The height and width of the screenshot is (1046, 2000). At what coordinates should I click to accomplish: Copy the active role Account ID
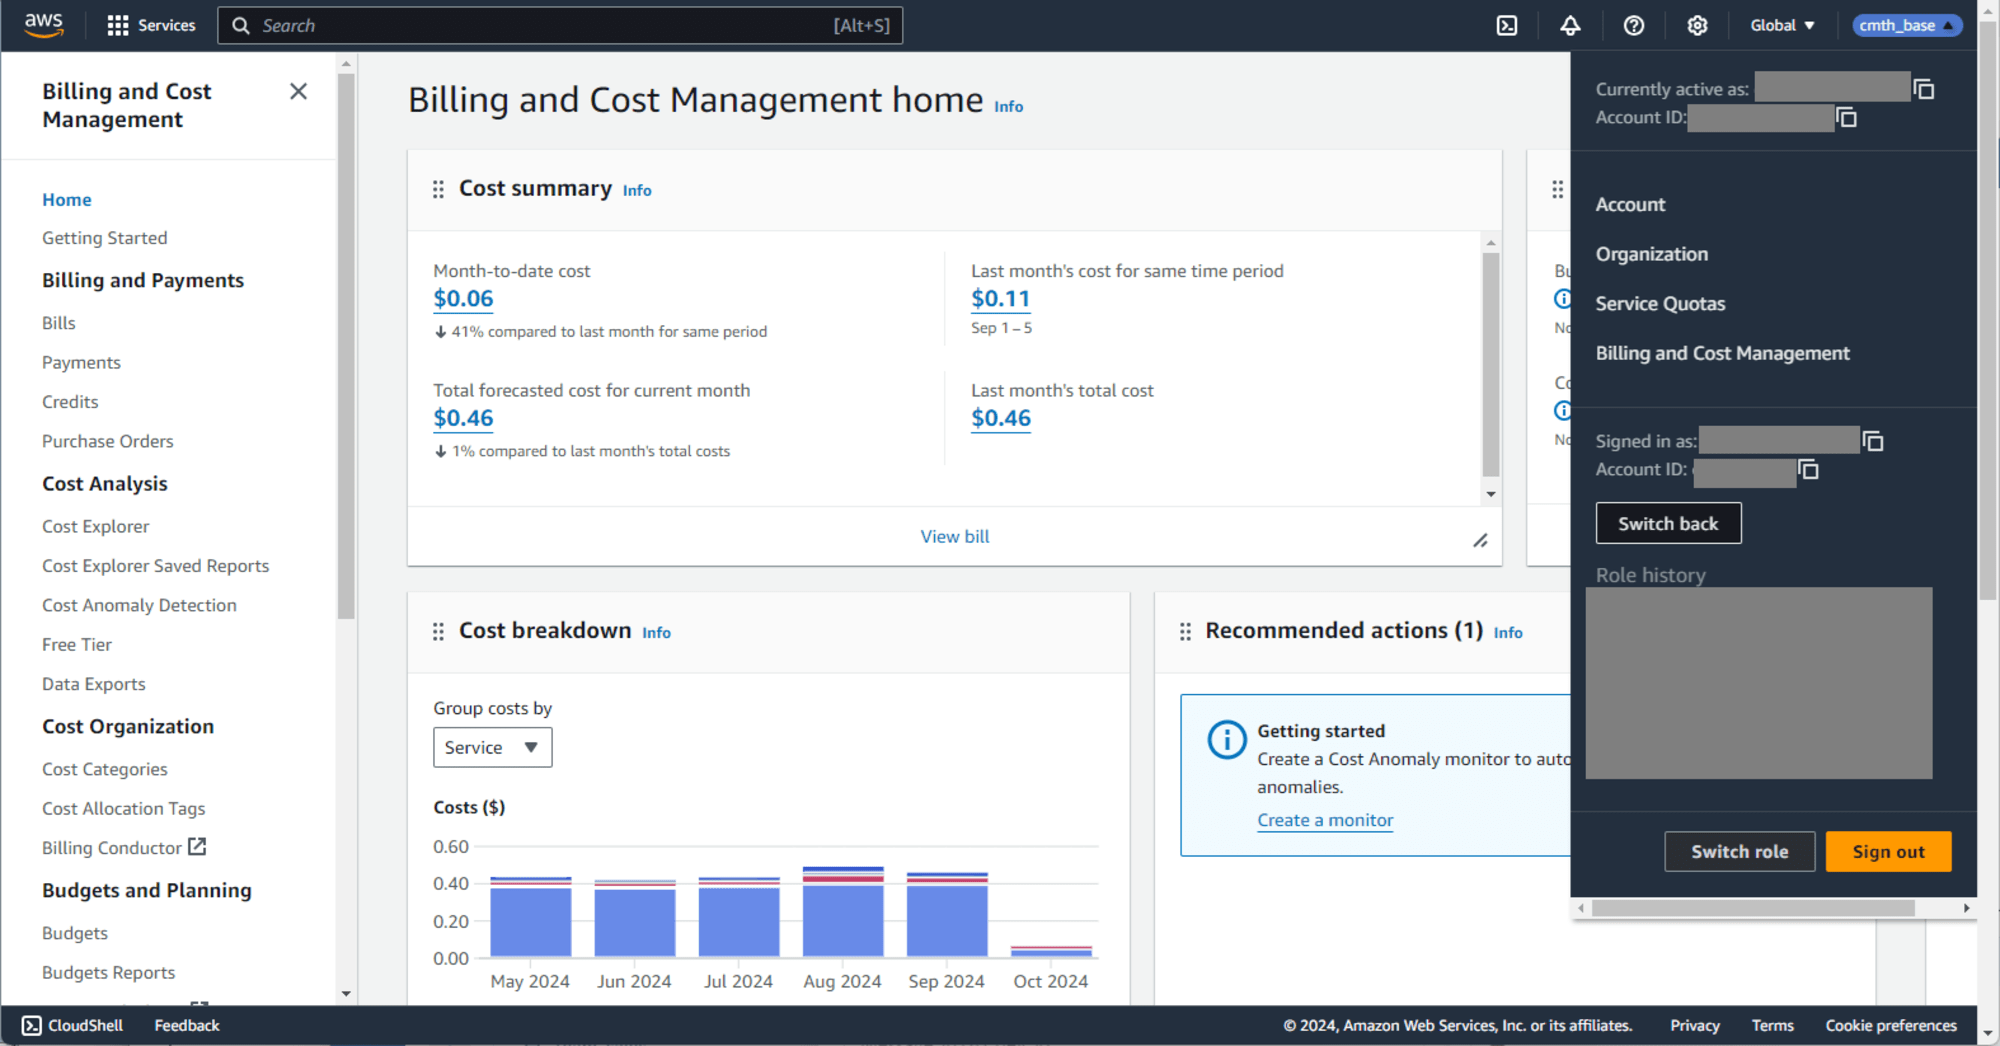[x=1847, y=117]
